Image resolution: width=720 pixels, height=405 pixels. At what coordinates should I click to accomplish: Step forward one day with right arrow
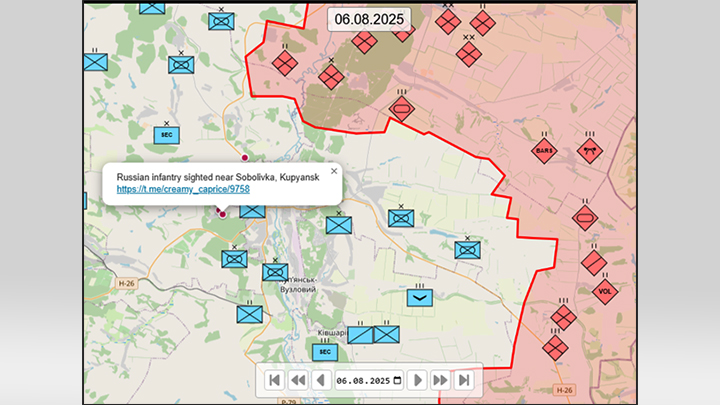click(x=417, y=380)
